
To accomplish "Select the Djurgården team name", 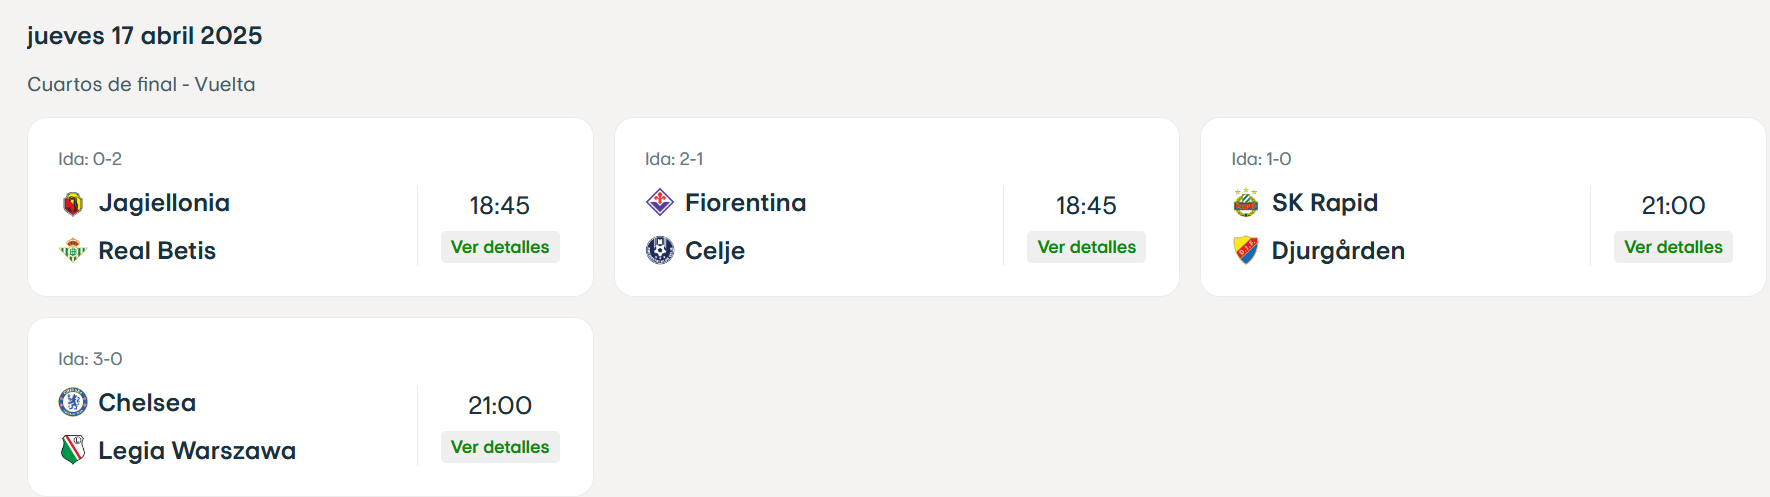I will pos(1338,251).
